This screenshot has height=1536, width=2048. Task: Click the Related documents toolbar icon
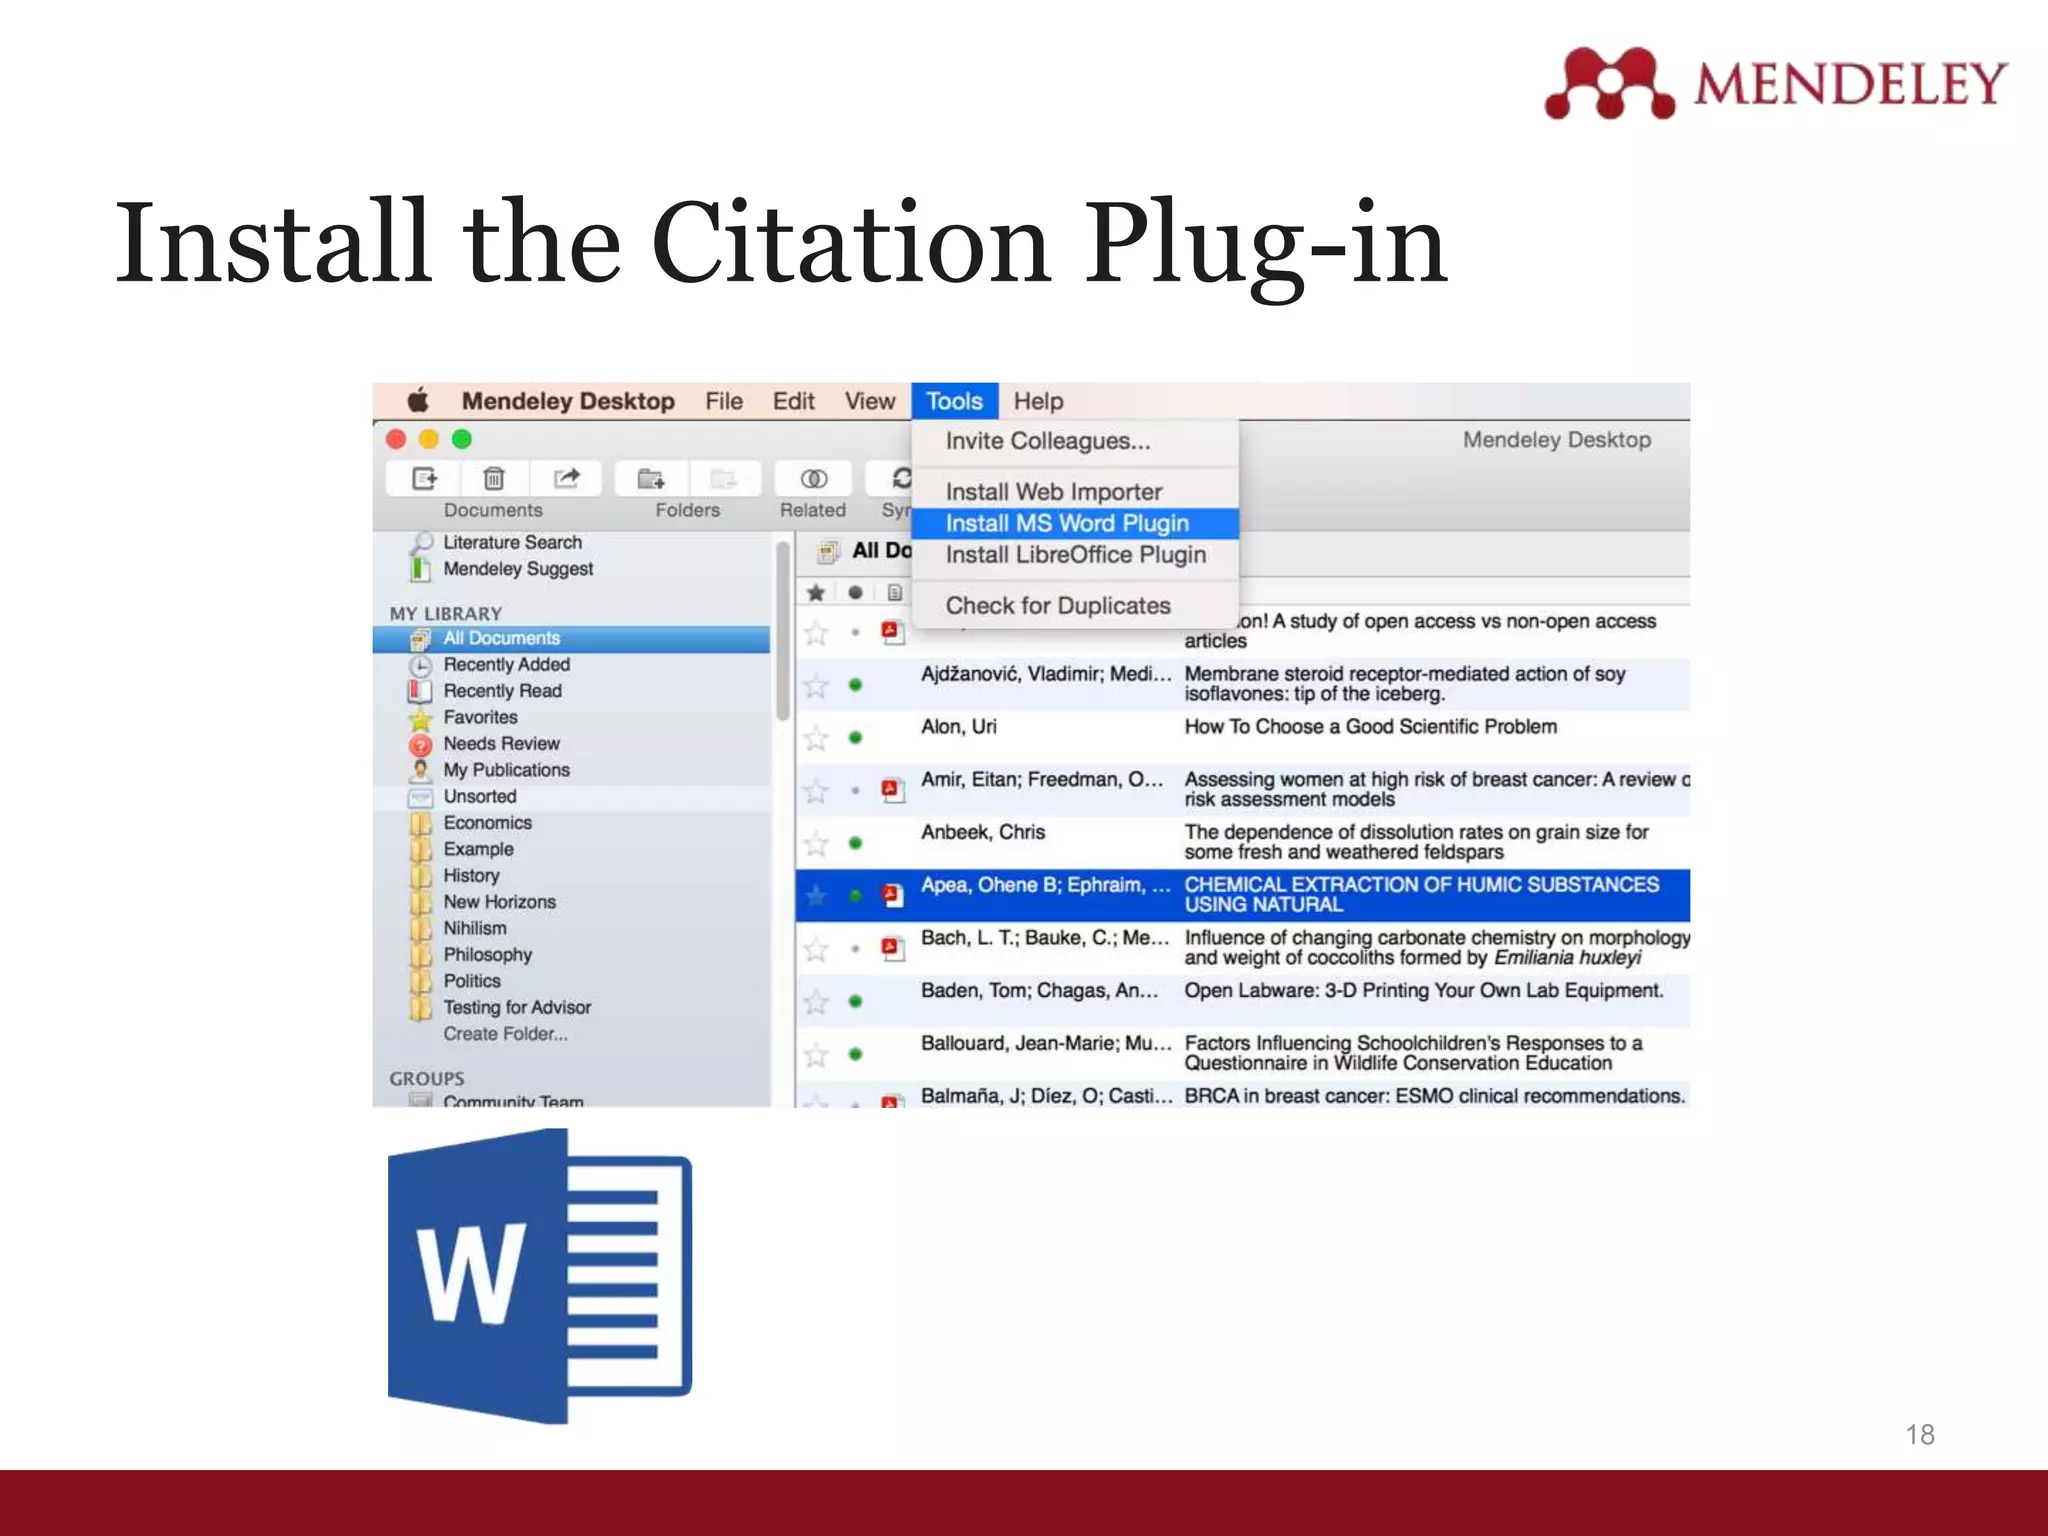click(813, 479)
